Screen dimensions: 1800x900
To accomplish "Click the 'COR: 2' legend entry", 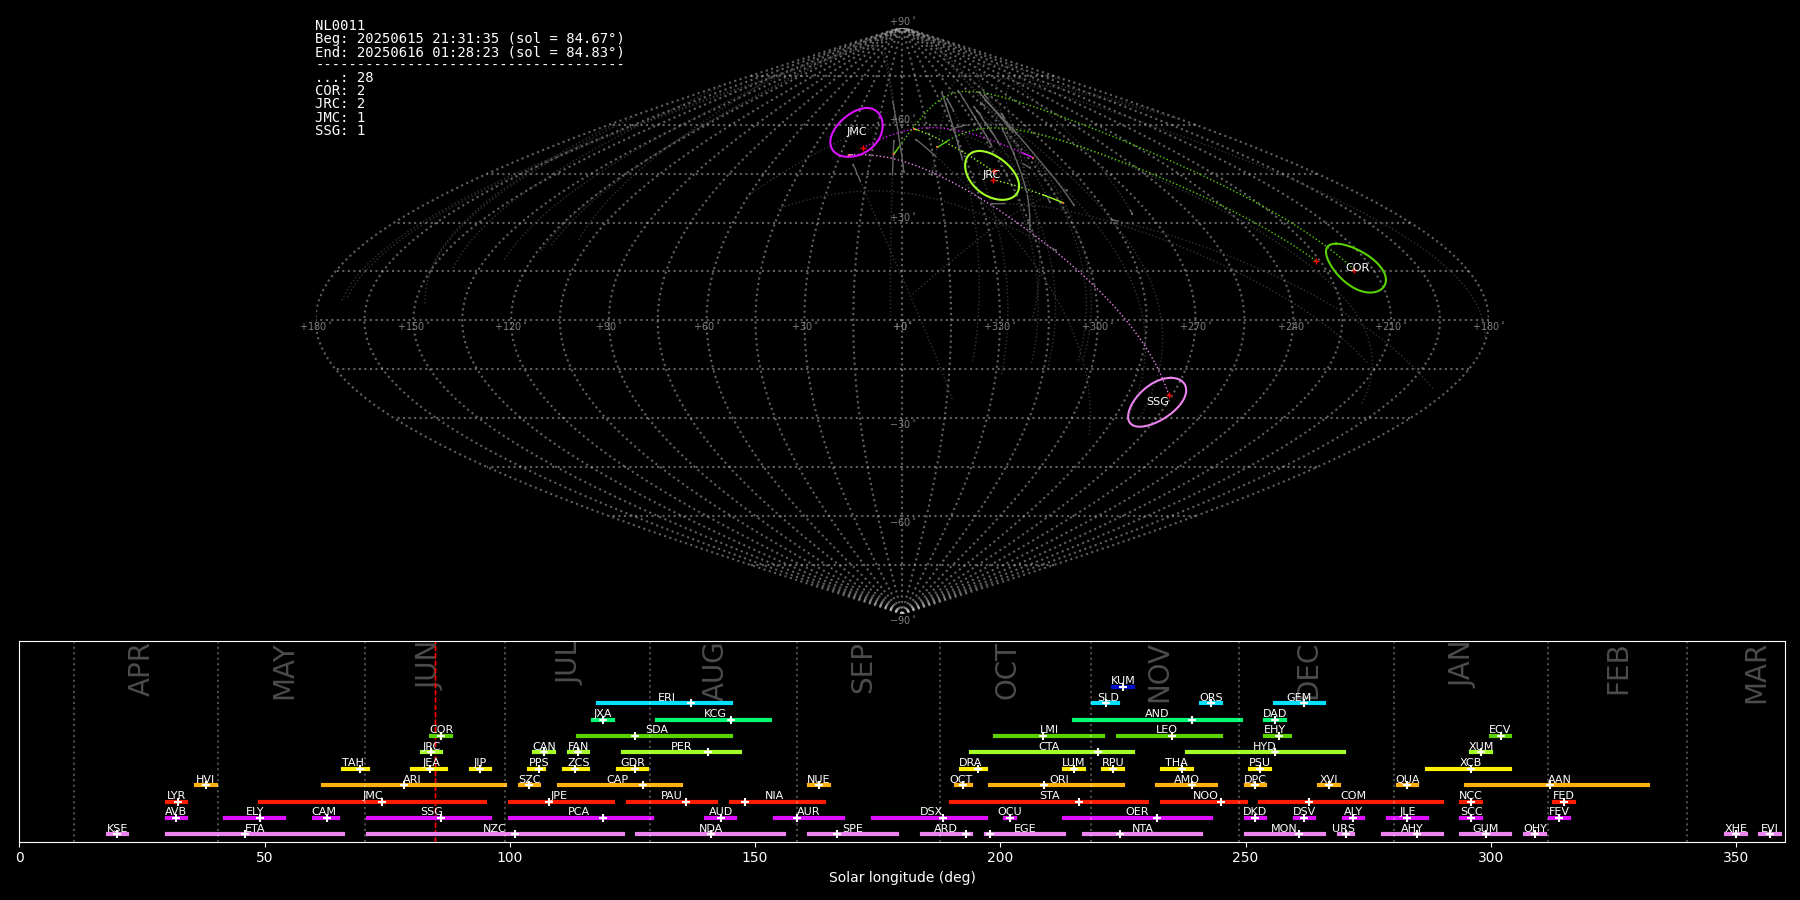I will pyautogui.click(x=340, y=91).
